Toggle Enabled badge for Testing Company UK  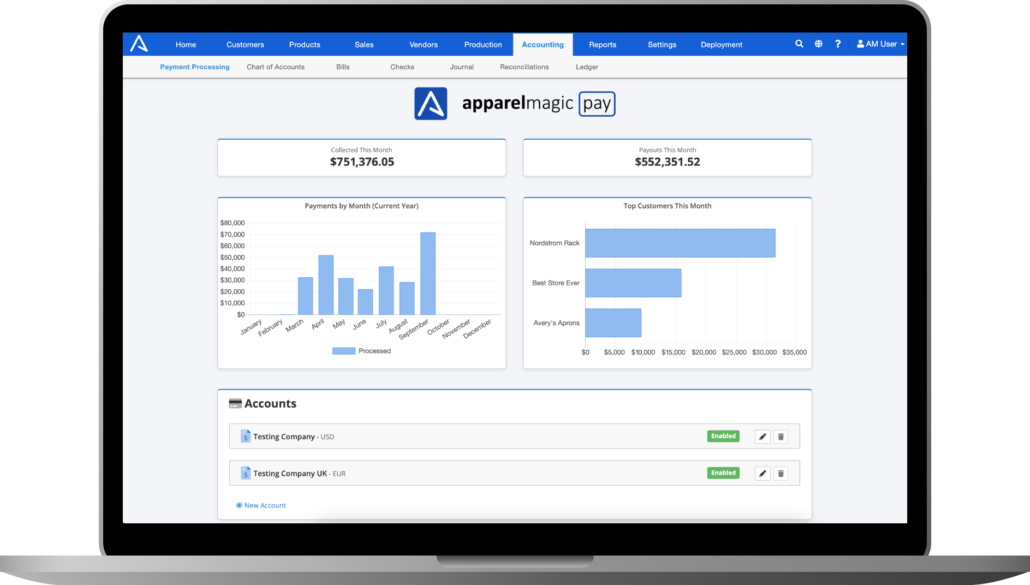tap(723, 473)
